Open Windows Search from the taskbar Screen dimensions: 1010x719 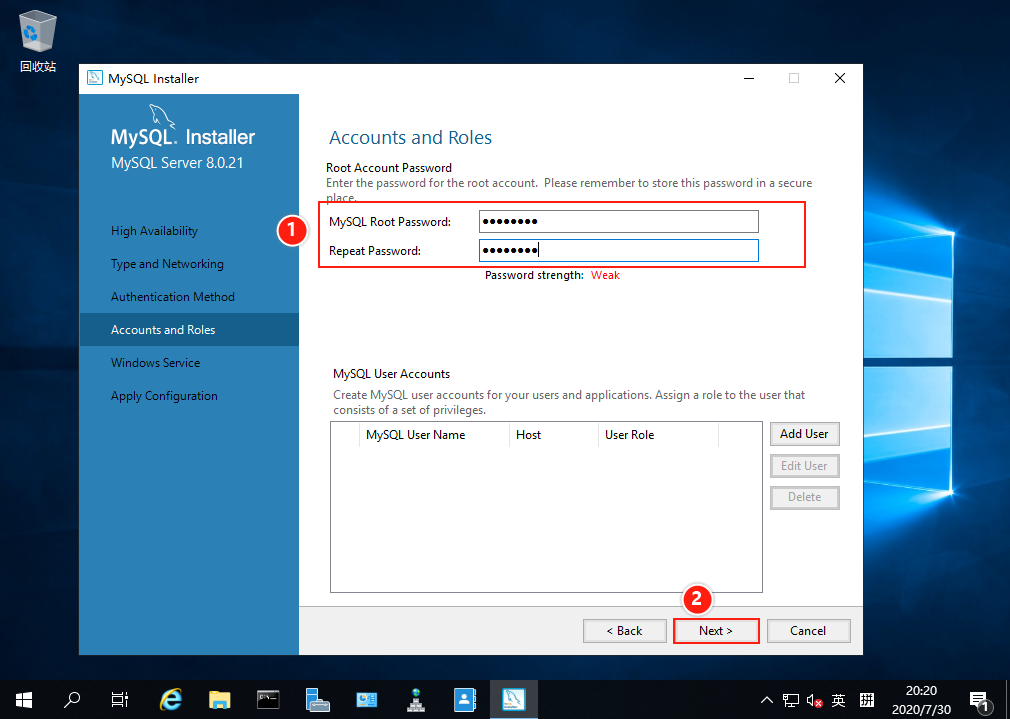click(71, 699)
